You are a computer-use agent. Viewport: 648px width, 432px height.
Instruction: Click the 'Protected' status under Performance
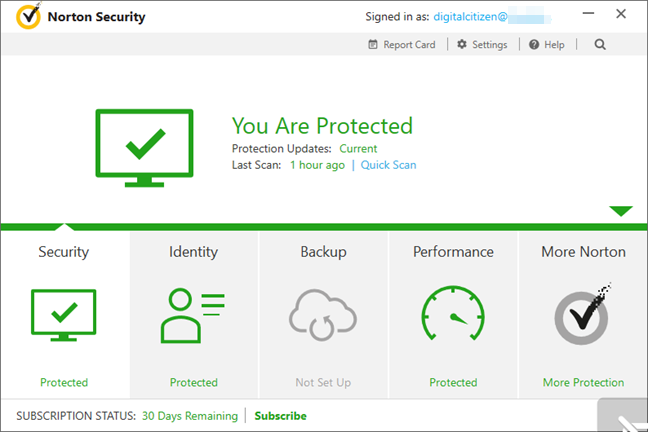pyautogui.click(x=453, y=382)
